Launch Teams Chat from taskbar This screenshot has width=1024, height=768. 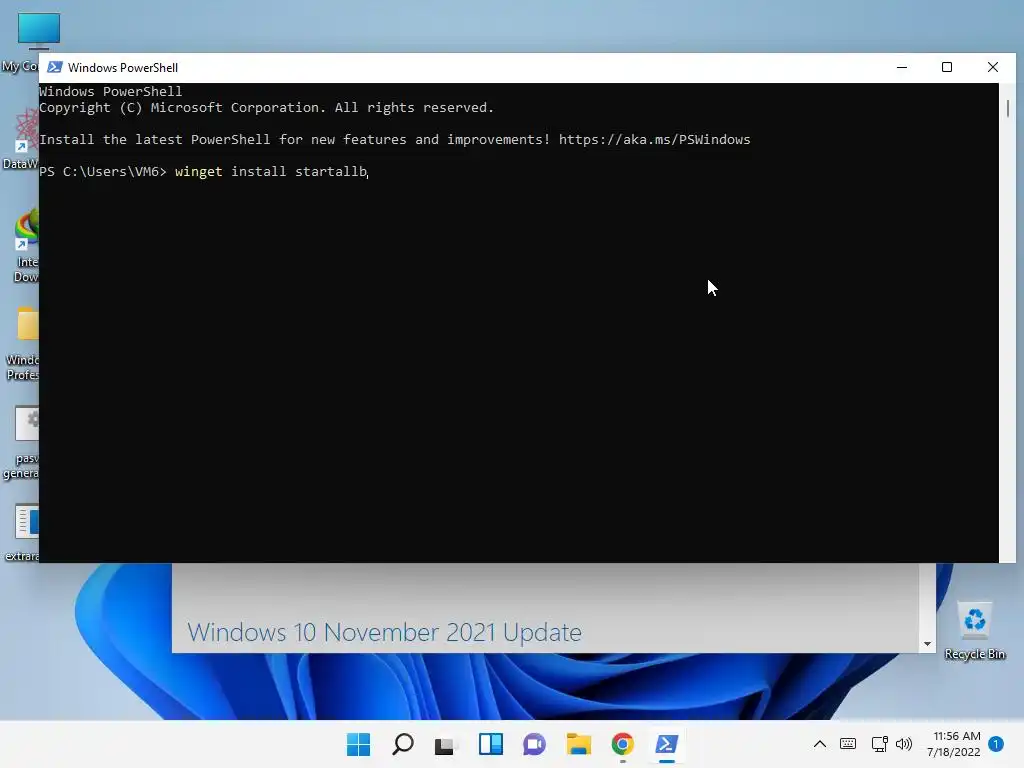click(x=534, y=744)
